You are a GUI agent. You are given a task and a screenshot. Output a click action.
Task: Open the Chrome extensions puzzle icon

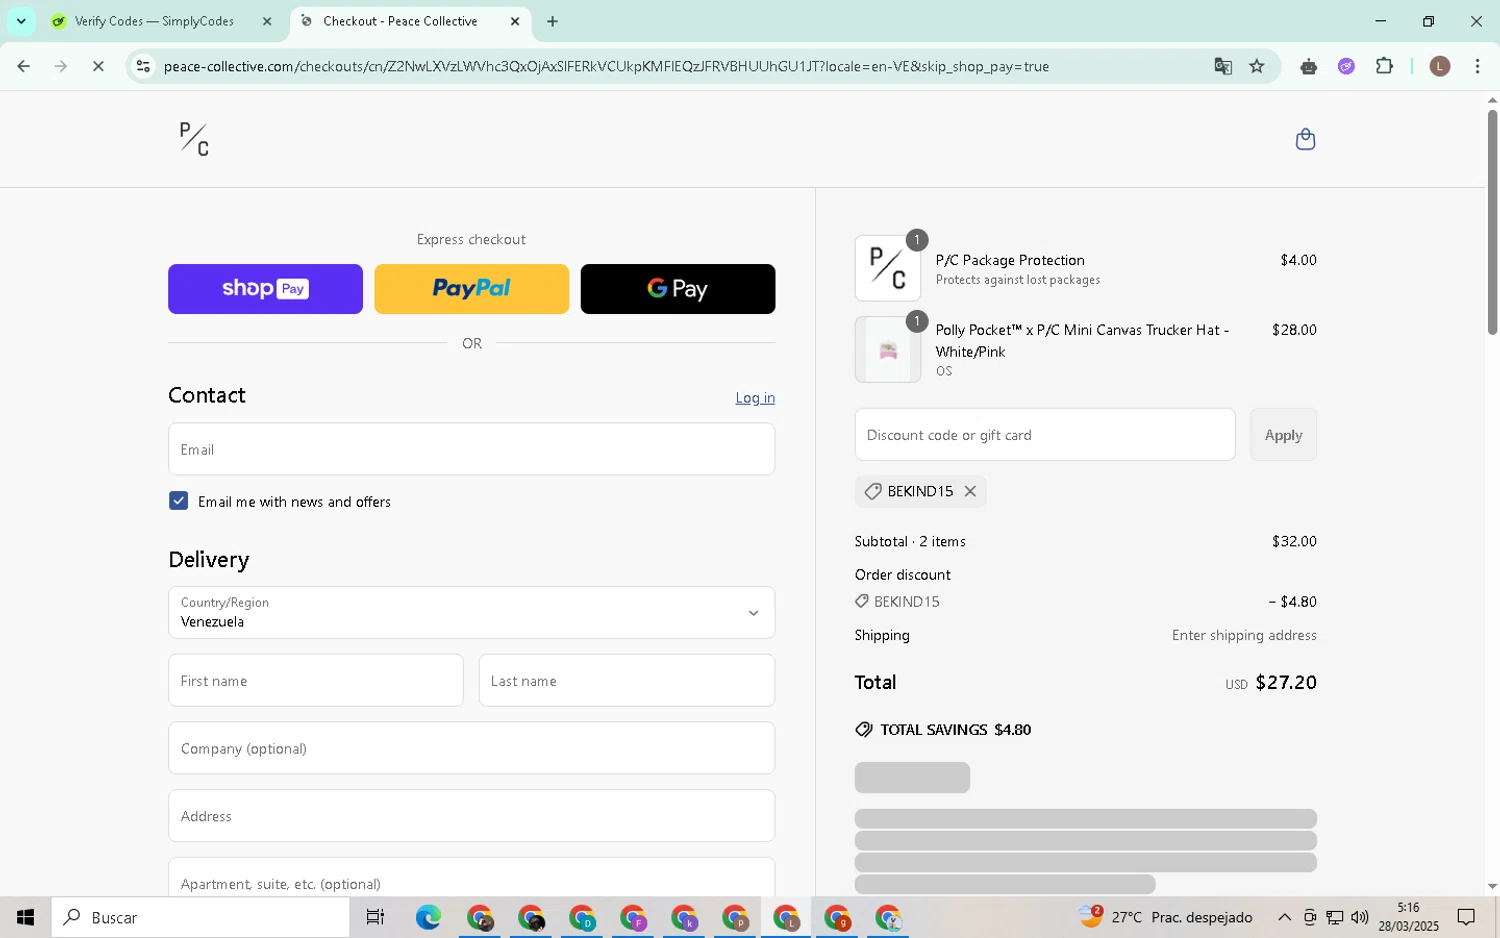click(x=1384, y=66)
